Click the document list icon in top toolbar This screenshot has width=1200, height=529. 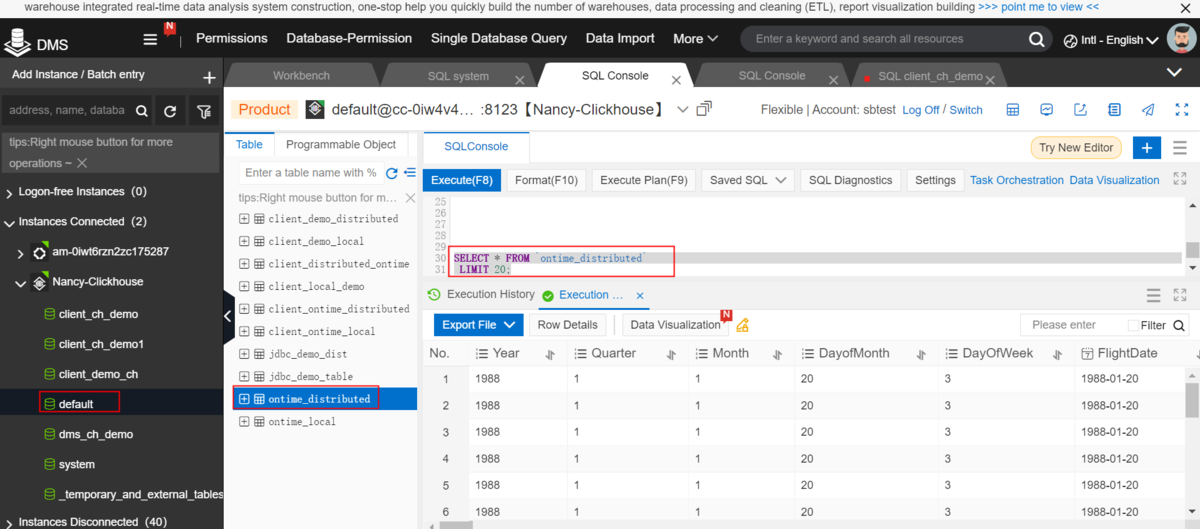[x=1114, y=110]
